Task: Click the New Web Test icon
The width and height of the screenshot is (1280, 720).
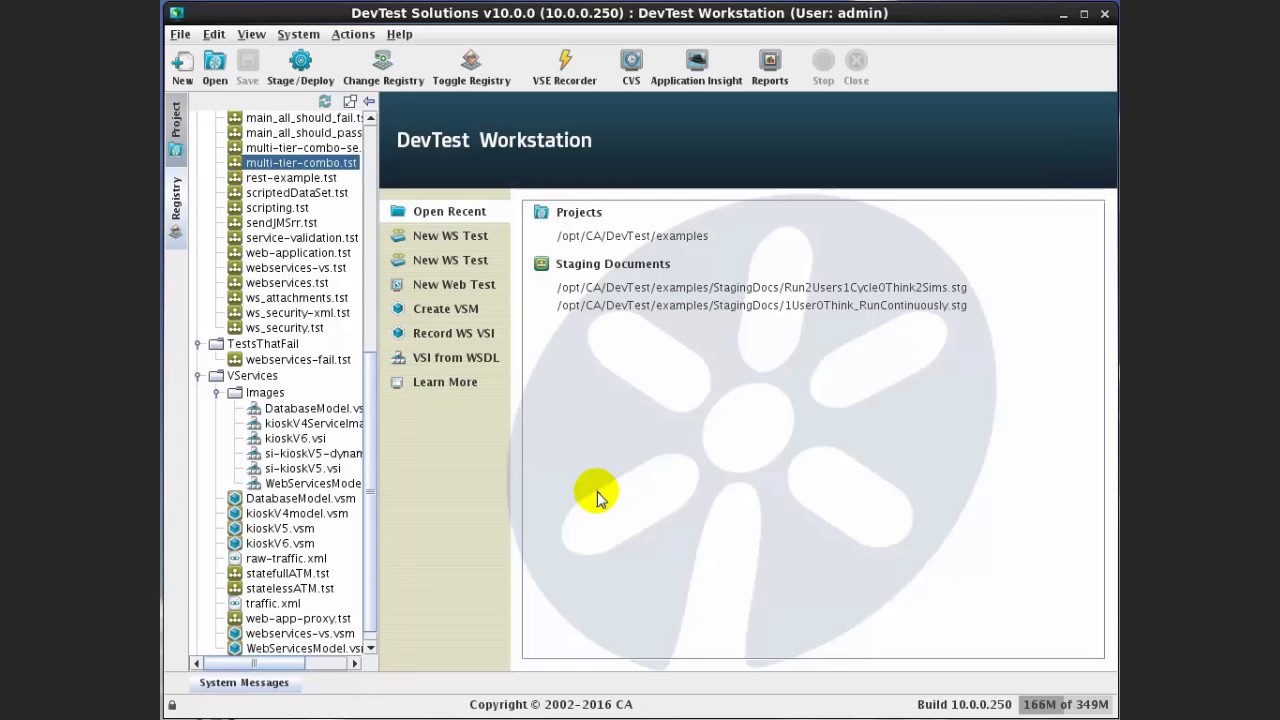Action: coord(397,285)
